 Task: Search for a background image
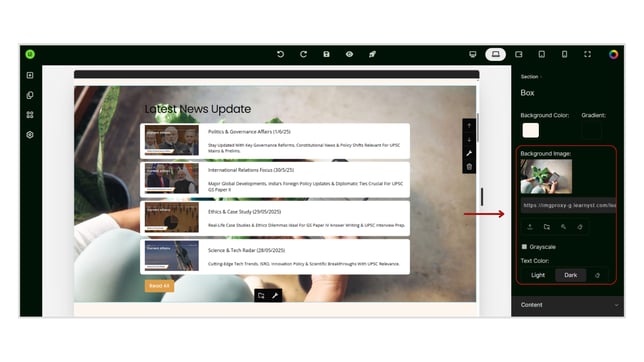[x=564, y=227]
